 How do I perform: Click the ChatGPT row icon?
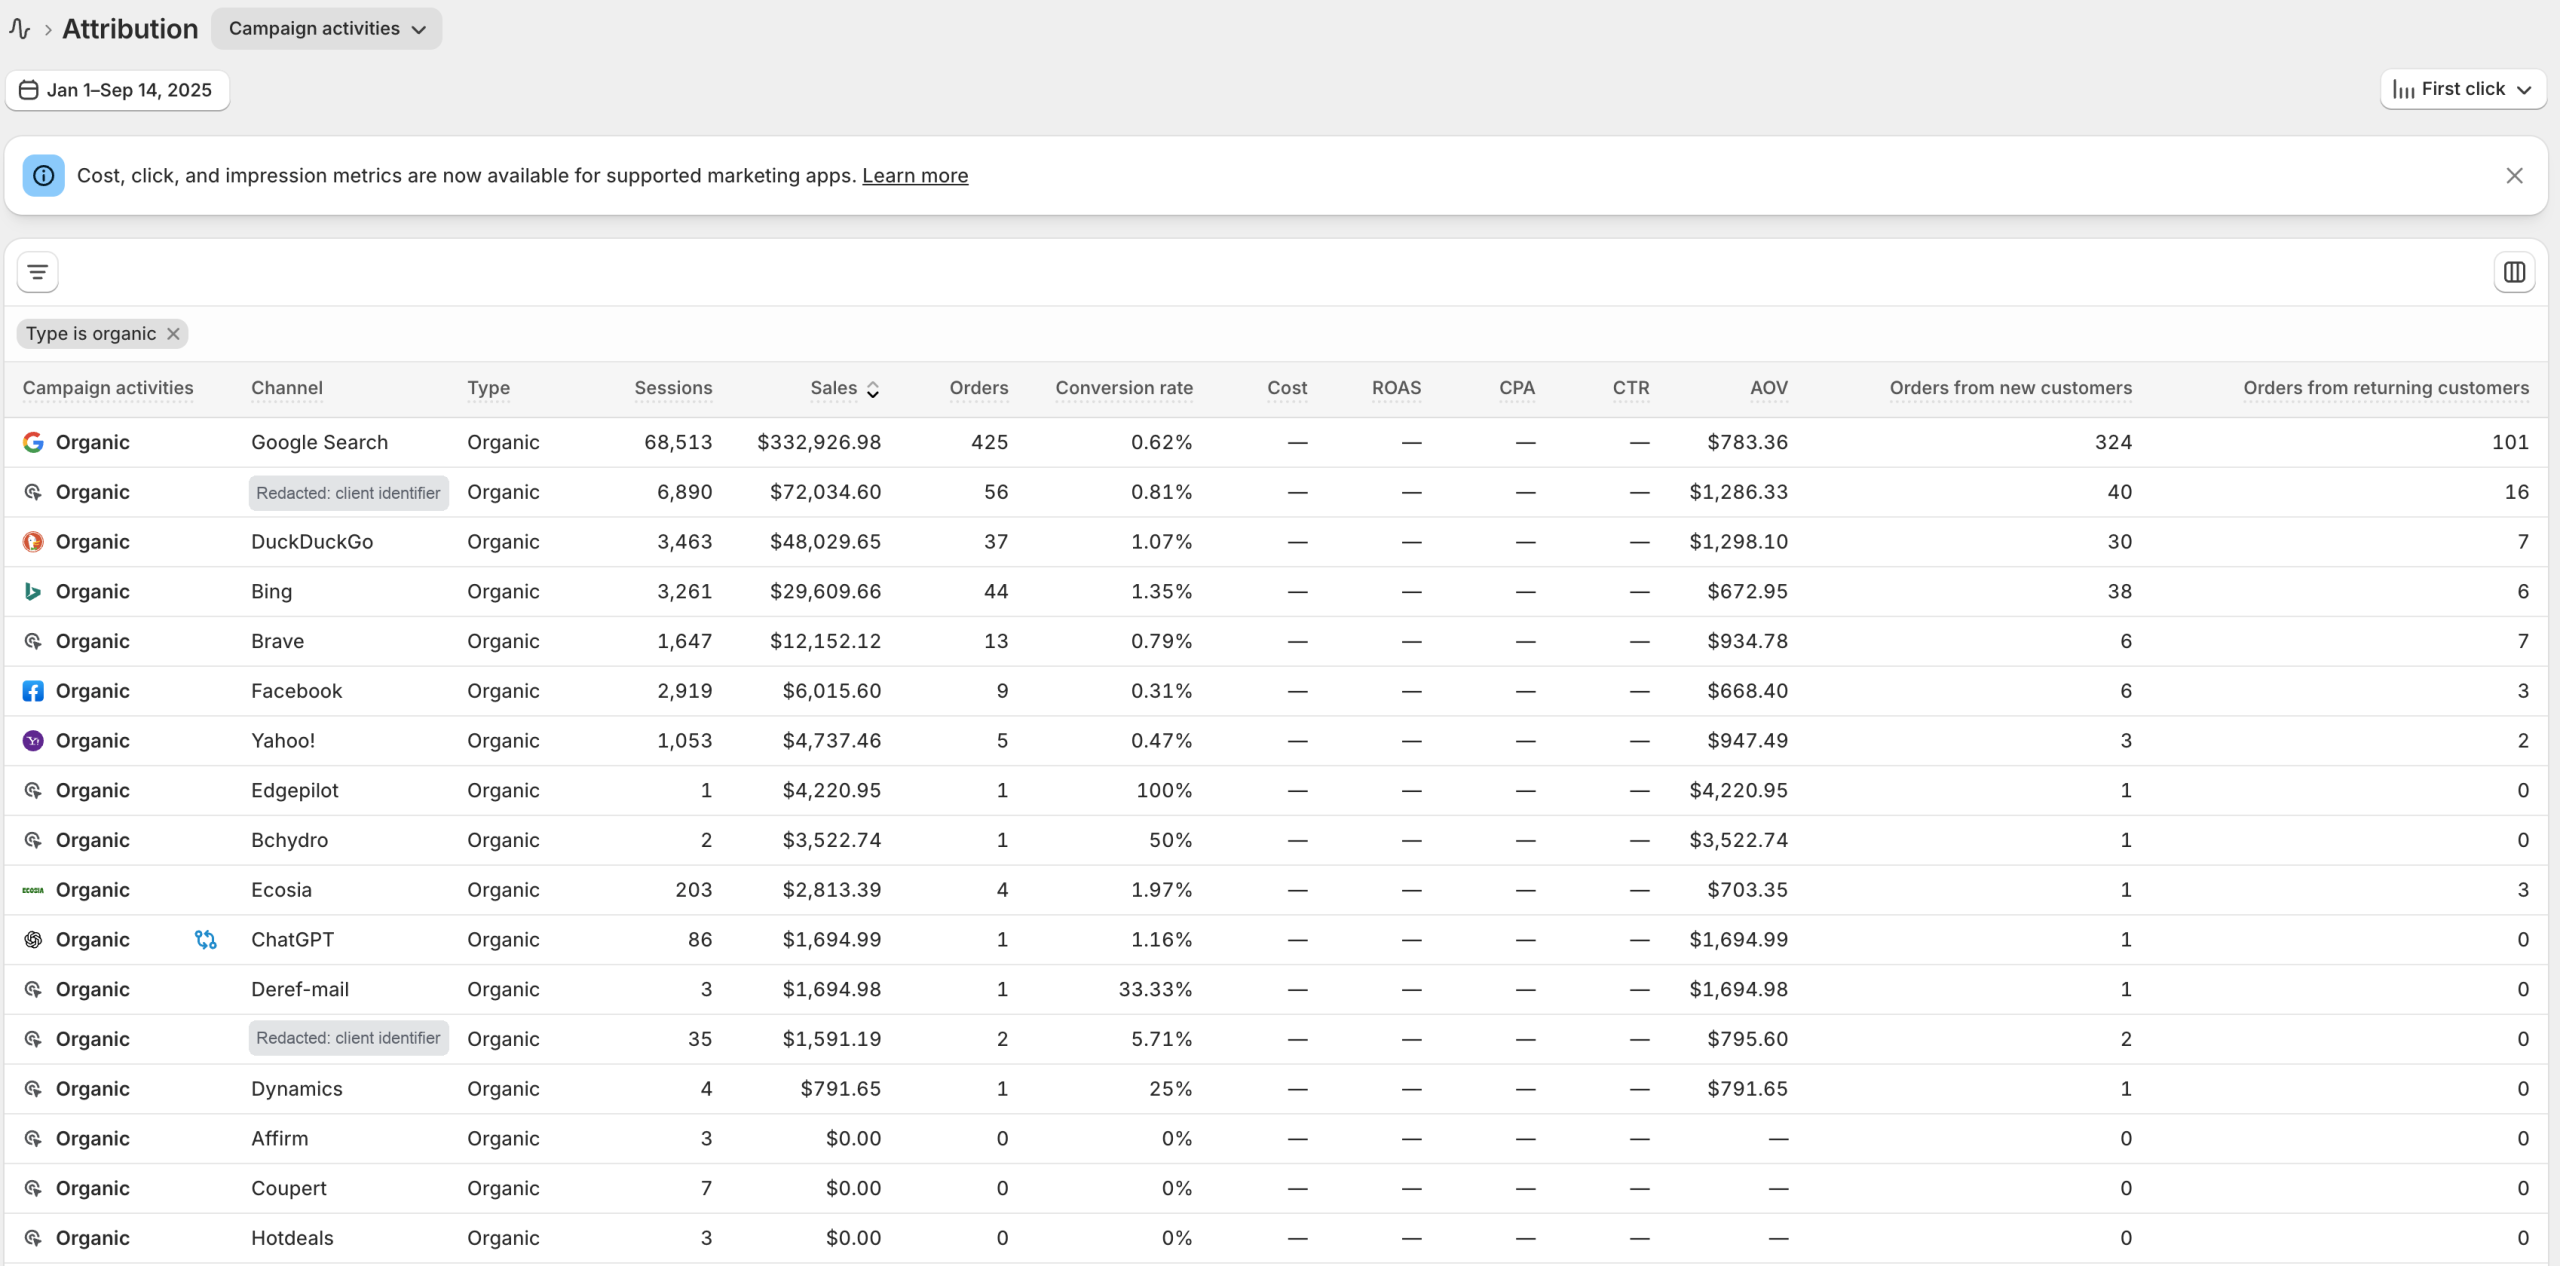coord(33,940)
